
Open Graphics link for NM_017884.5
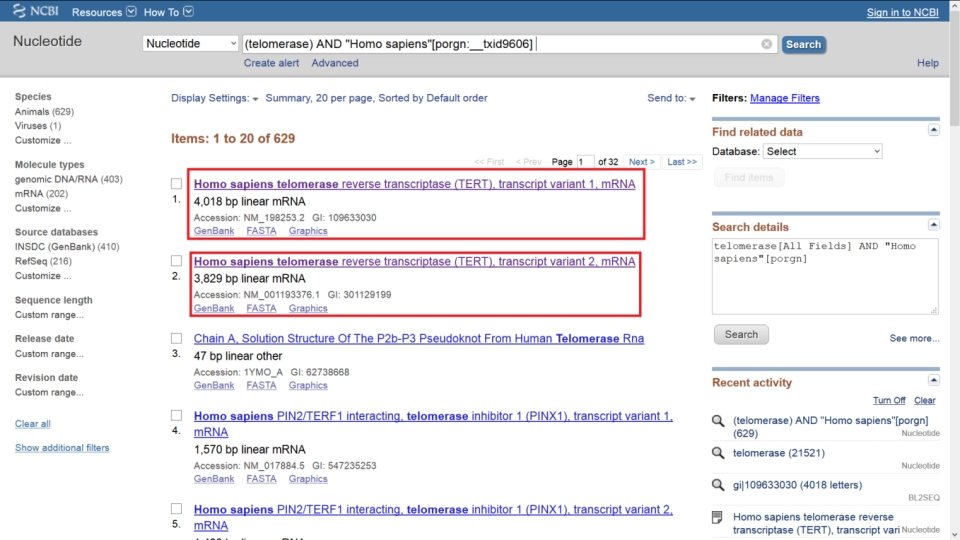[308, 479]
